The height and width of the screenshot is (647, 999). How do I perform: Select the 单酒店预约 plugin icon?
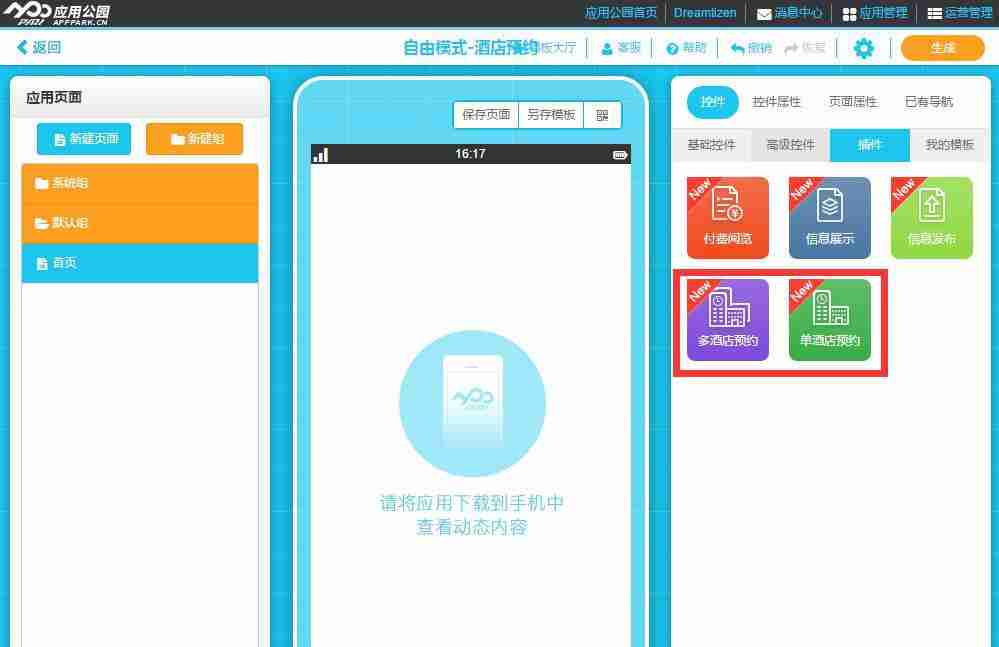829,320
